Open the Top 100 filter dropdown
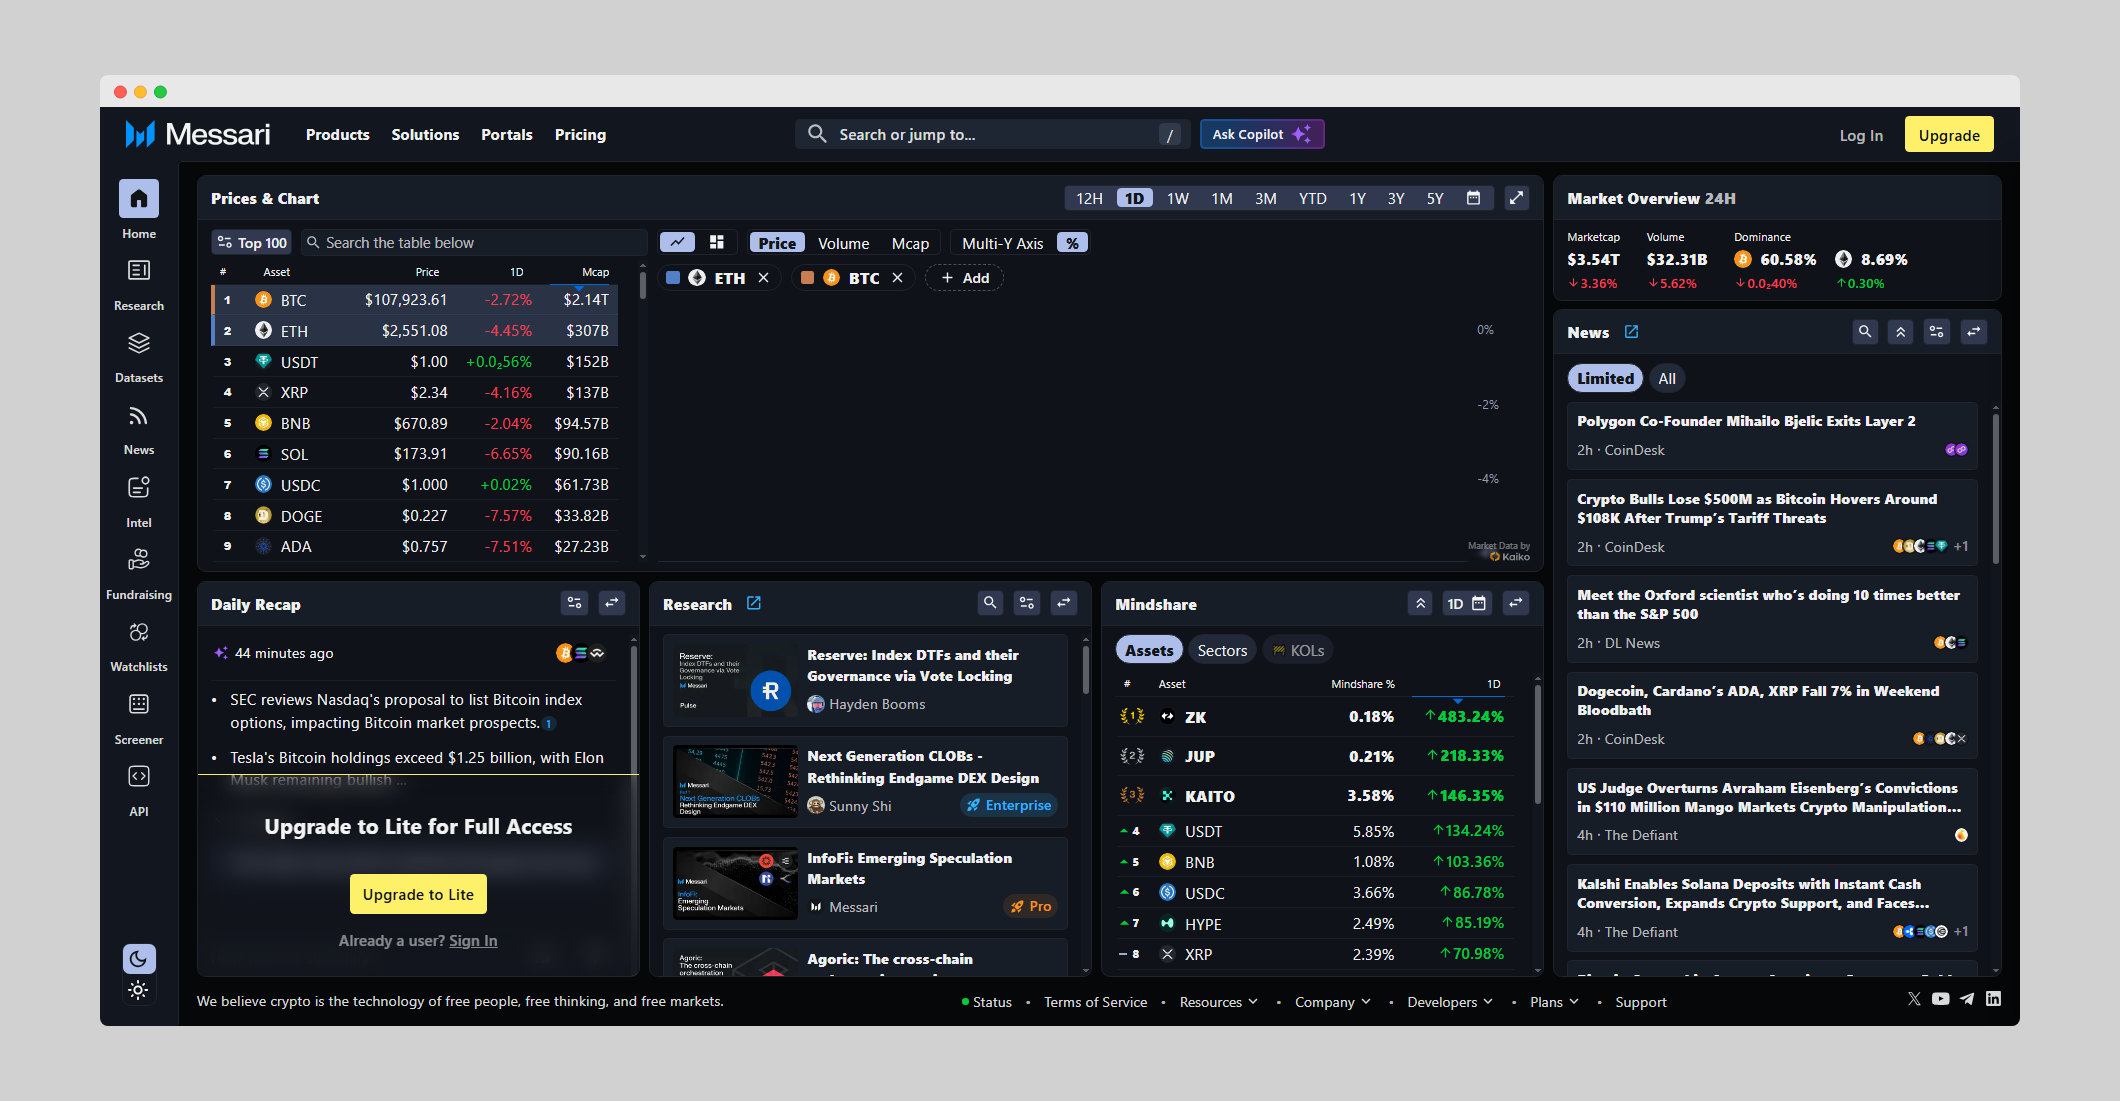 (251, 243)
